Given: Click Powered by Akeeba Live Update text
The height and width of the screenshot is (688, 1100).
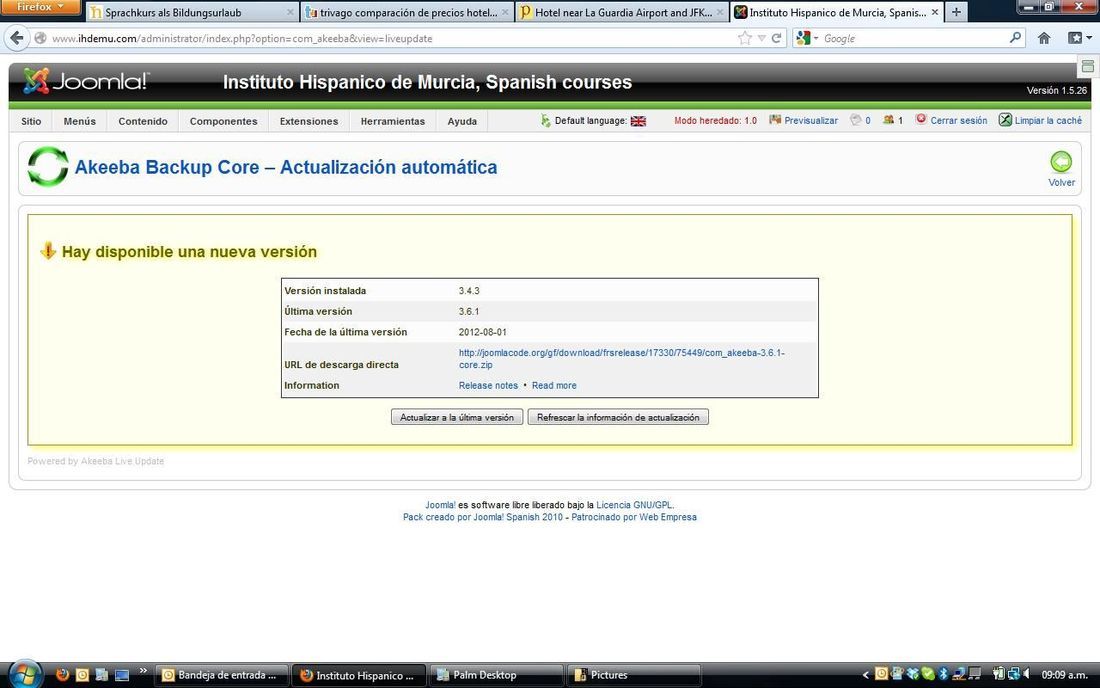Looking at the screenshot, I should [96, 461].
